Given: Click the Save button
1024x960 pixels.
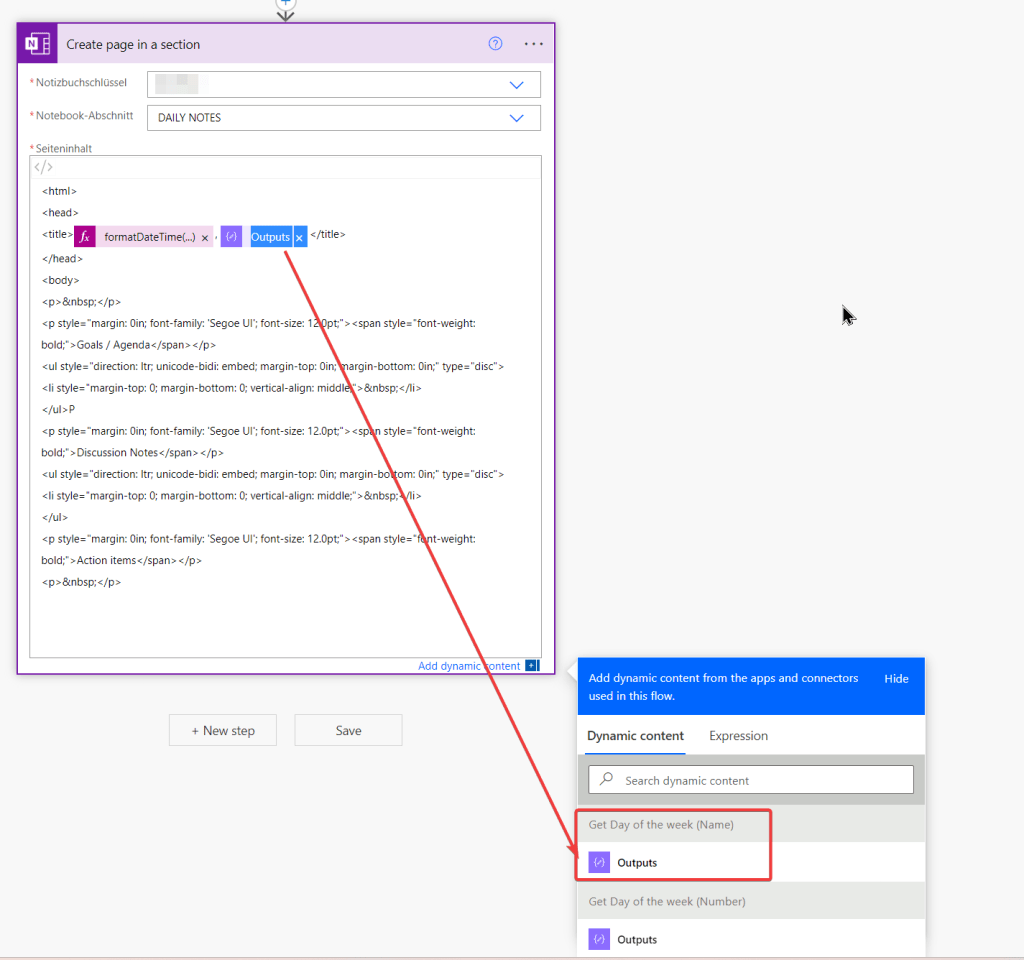Looking at the screenshot, I should [x=348, y=731].
